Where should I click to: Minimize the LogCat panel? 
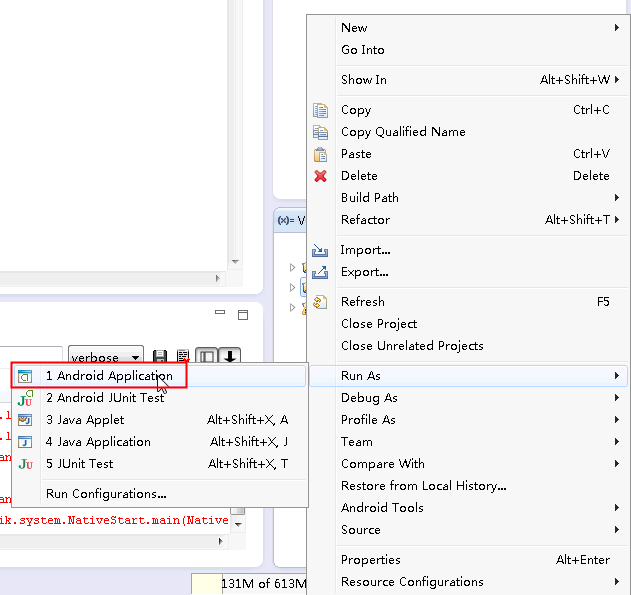(220, 313)
